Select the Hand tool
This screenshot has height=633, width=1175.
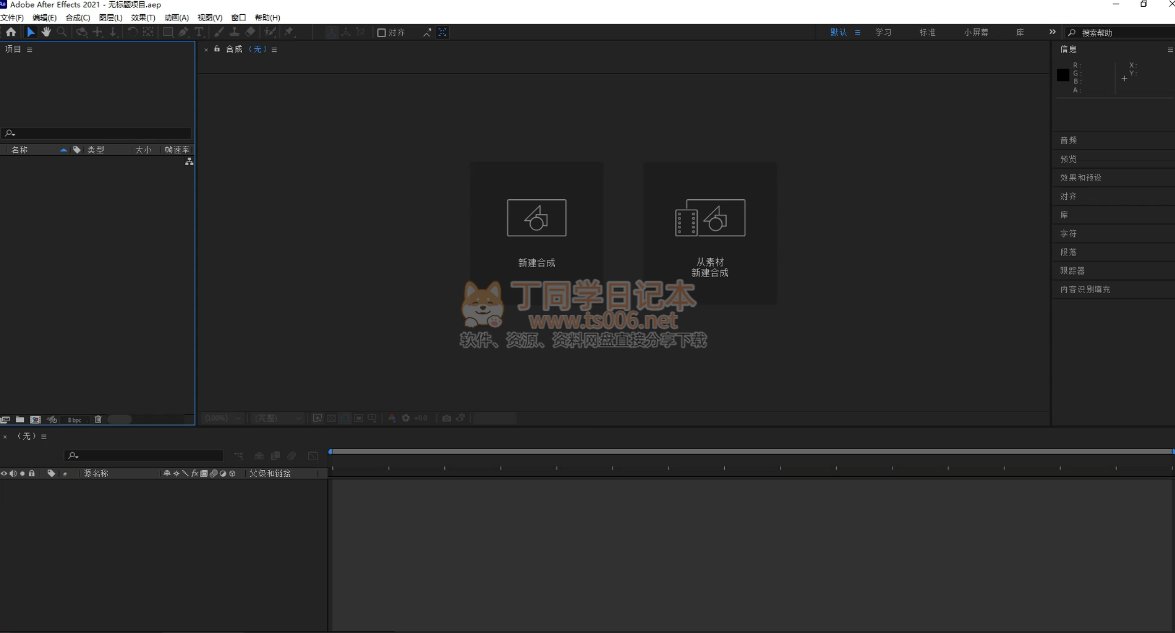tap(46, 32)
